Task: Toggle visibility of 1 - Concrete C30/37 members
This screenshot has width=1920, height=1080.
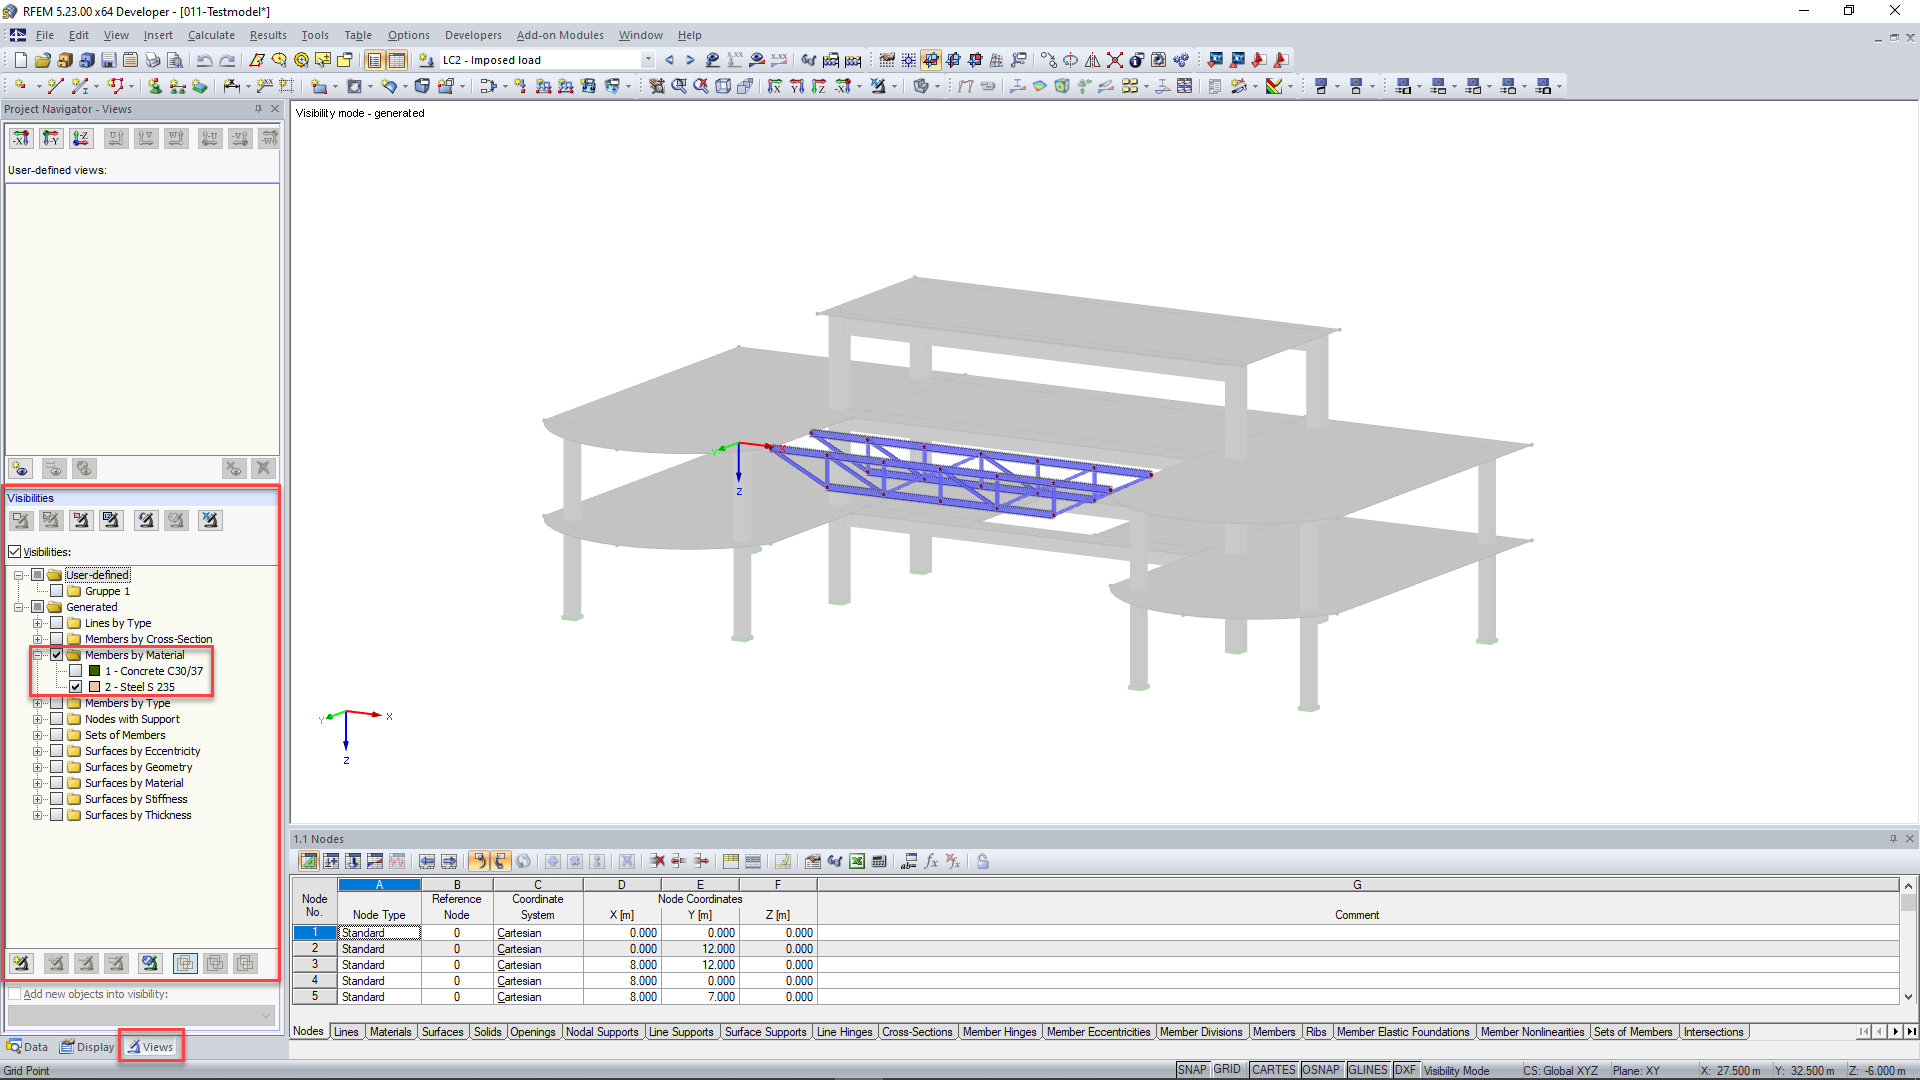Action: click(x=75, y=671)
